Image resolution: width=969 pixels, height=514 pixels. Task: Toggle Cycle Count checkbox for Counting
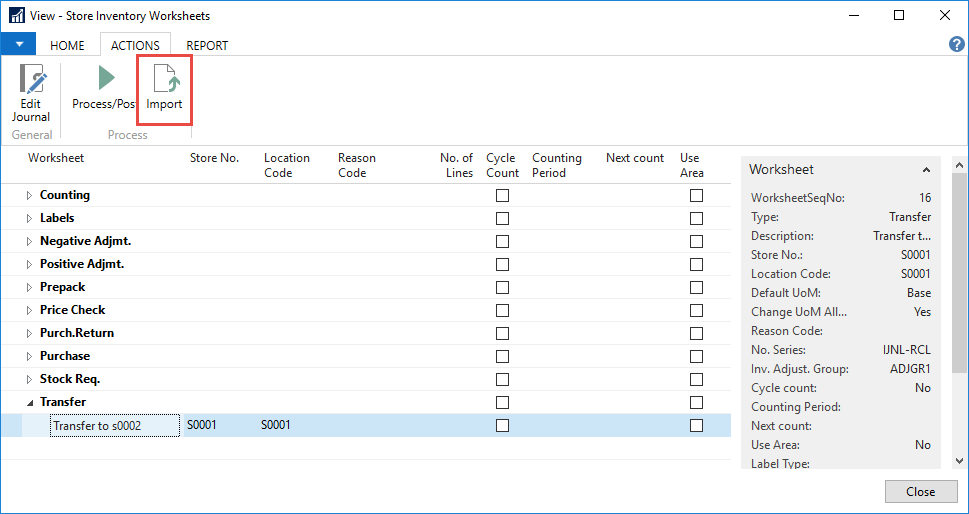pyautogui.click(x=502, y=195)
